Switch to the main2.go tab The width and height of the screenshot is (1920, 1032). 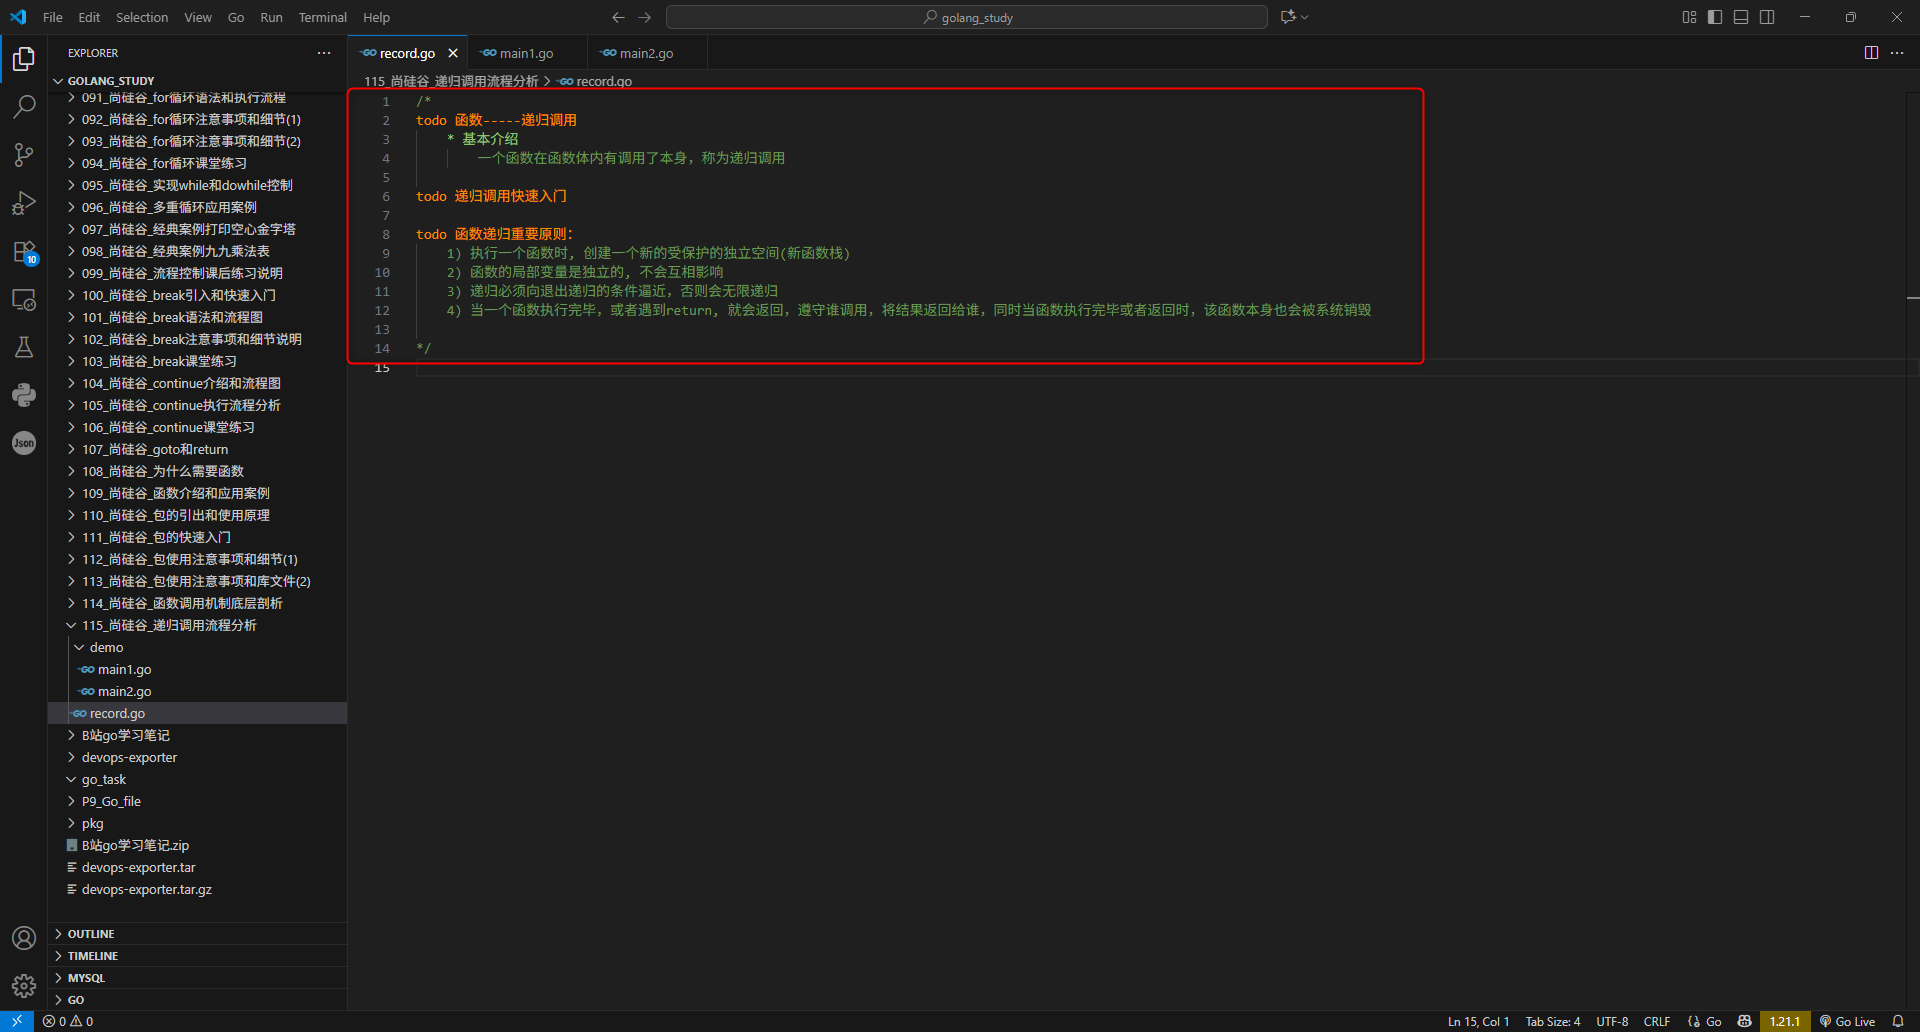646,53
